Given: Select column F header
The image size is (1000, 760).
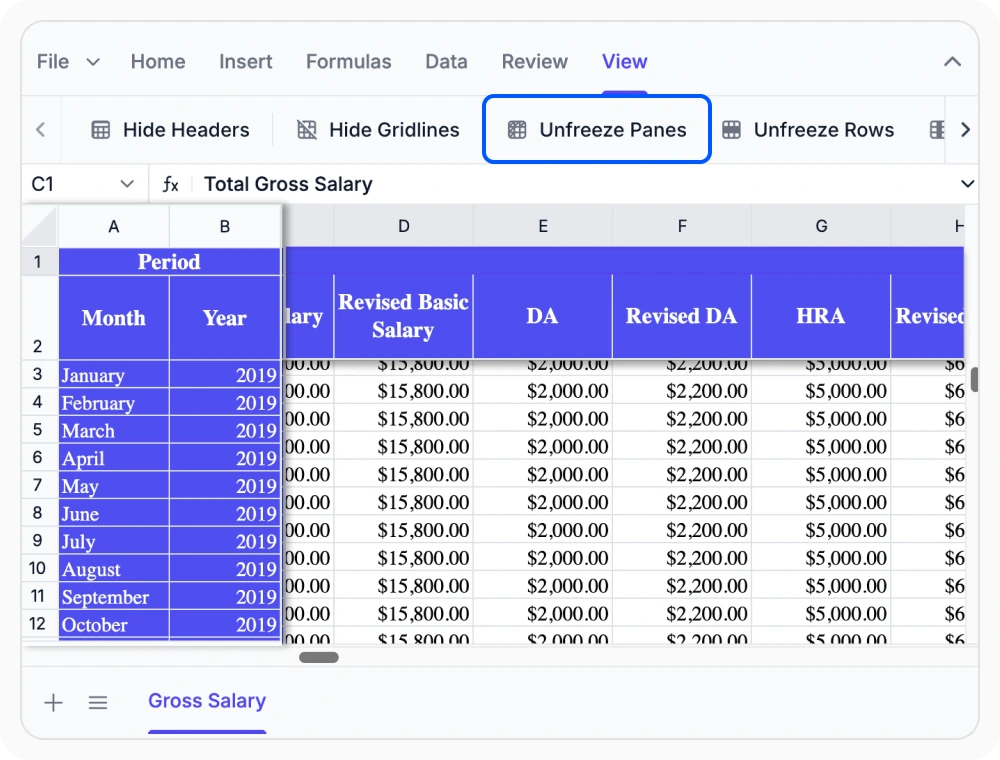Looking at the screenshot, I should (x=682, y=226).
